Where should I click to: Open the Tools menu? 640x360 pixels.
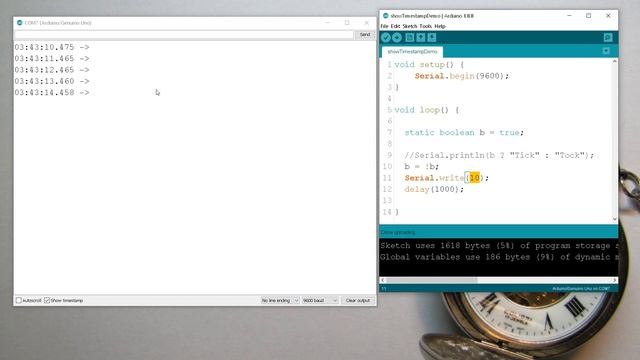click(425, 26)
